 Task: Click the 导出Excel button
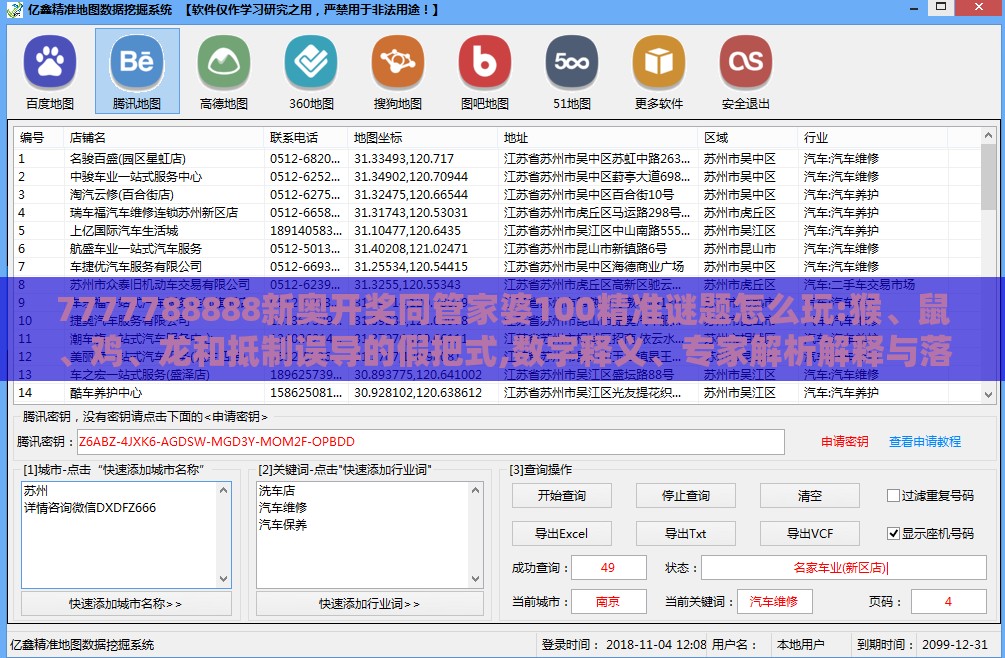tap(561, 534)
